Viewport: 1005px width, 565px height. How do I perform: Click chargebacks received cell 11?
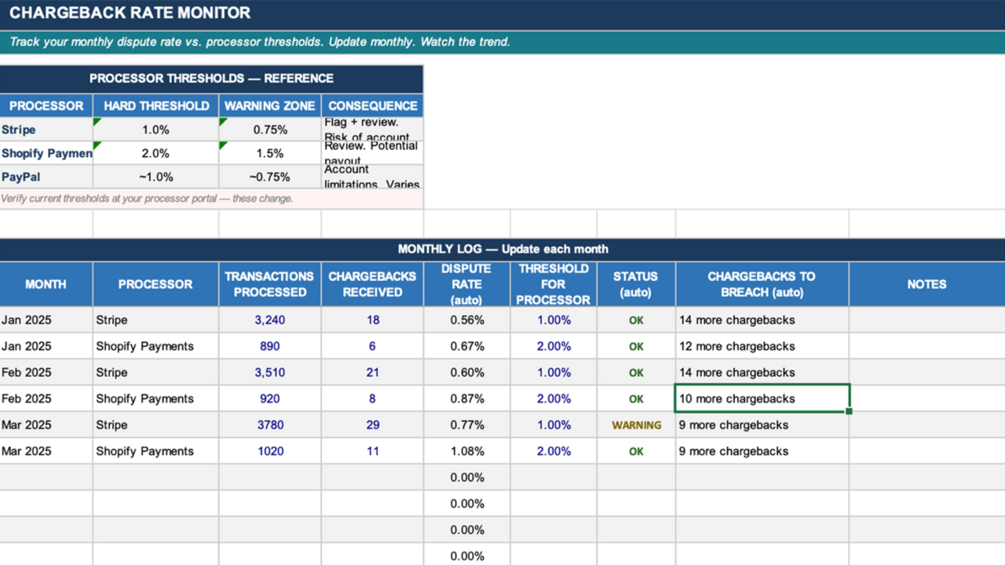(x=372, y=452)
